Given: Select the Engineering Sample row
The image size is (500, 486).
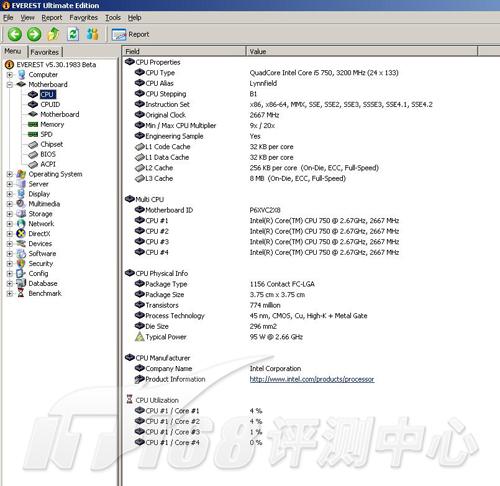Looking at the screenshot, I should click(198, 136).
